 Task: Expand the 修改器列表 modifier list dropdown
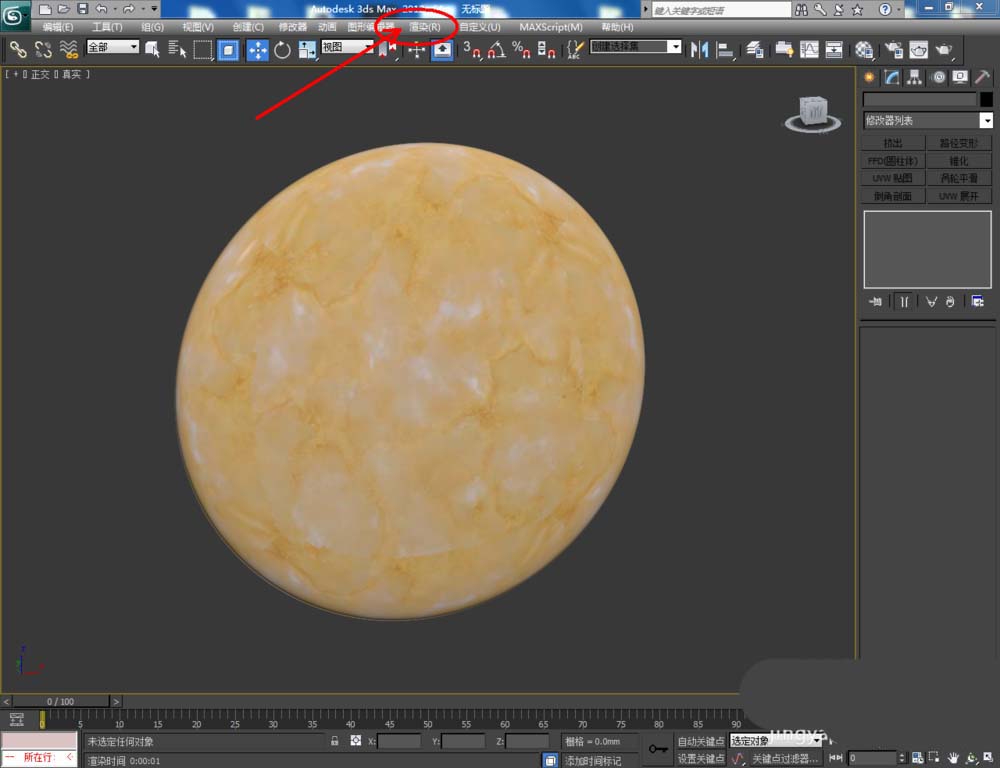pos(986,121)
